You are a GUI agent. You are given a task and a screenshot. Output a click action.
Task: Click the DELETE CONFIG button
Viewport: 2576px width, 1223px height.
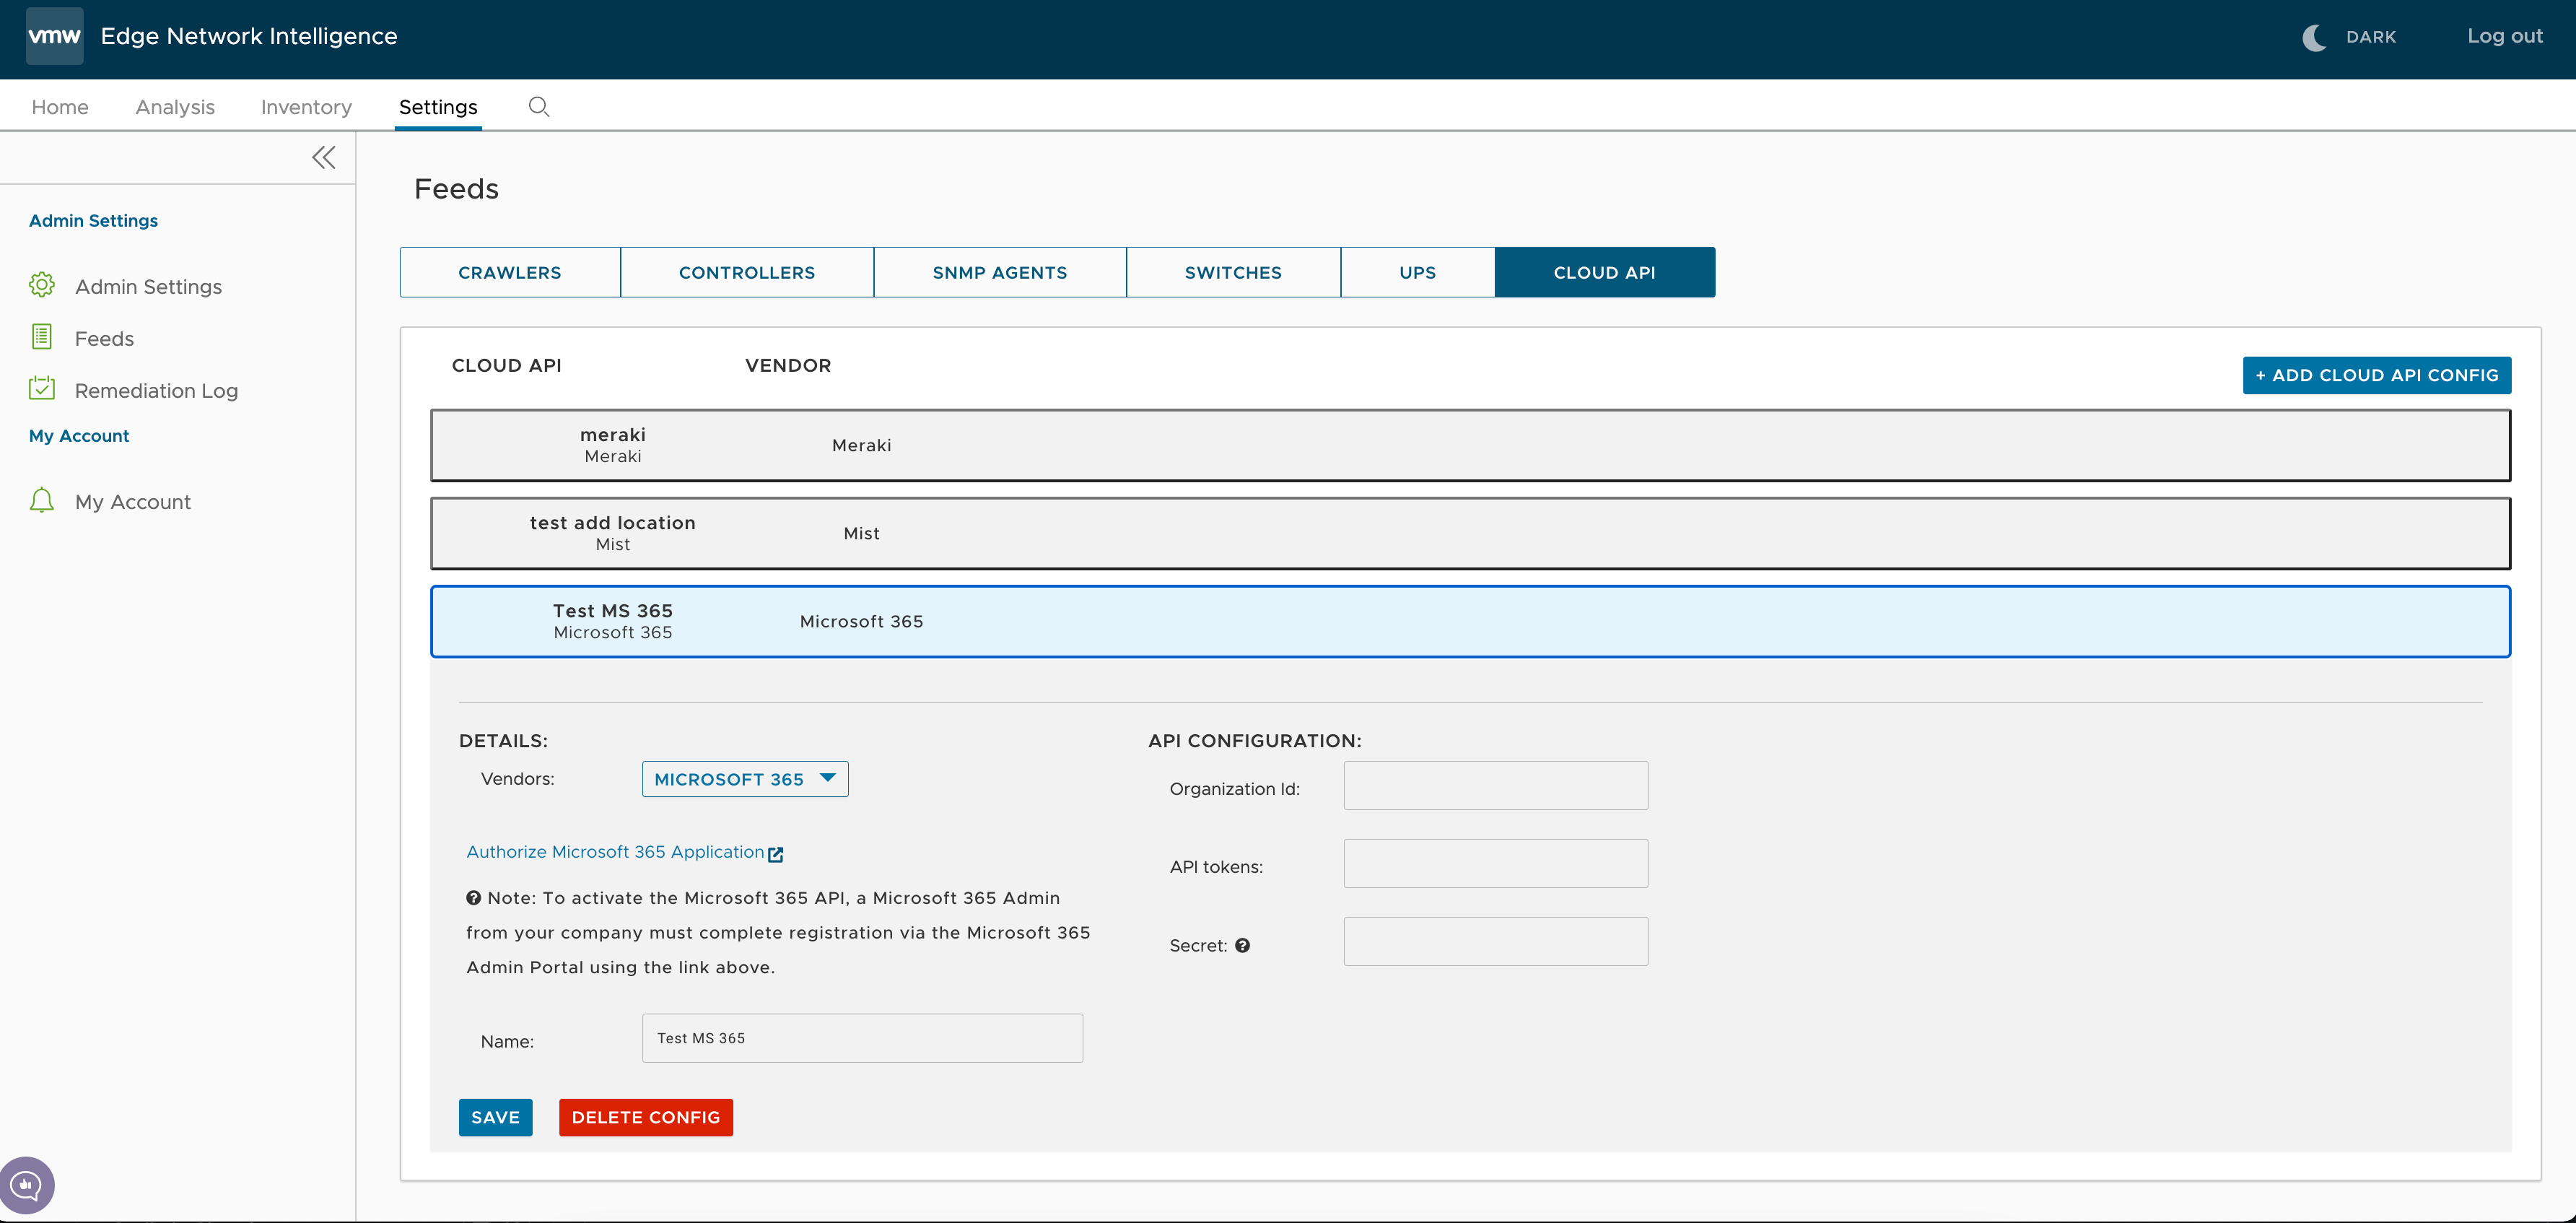pyautogui.click(x=646, y=1118)
